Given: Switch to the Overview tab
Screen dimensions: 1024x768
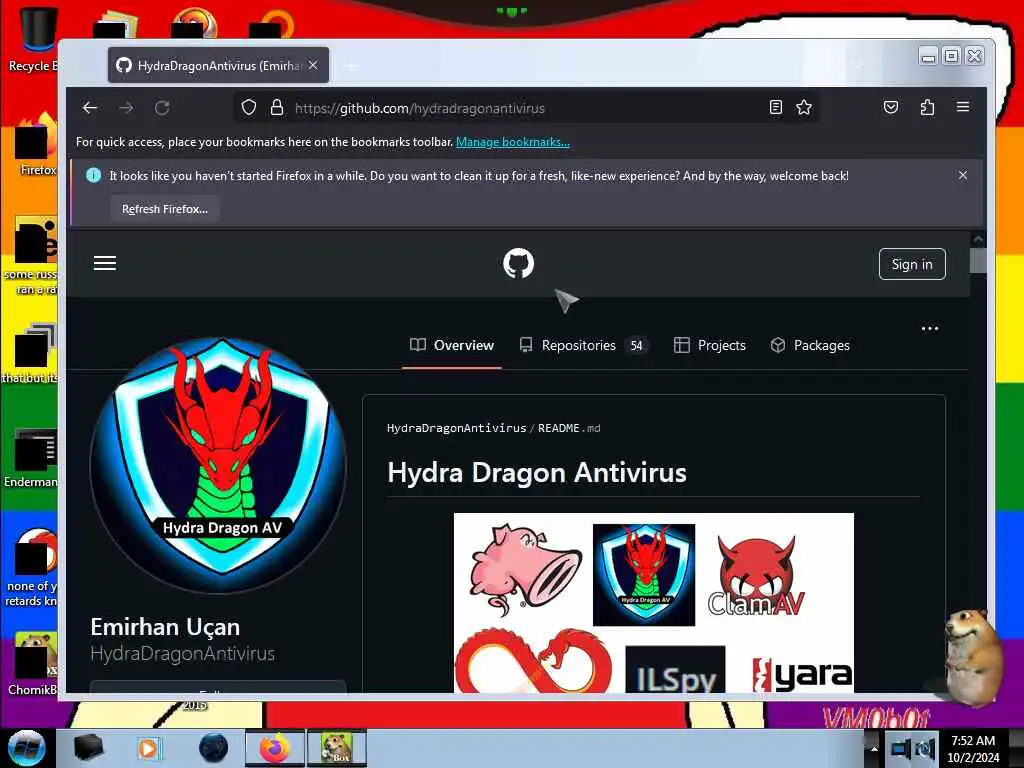Looking at the screenshot, I should [x=452, y=345].
